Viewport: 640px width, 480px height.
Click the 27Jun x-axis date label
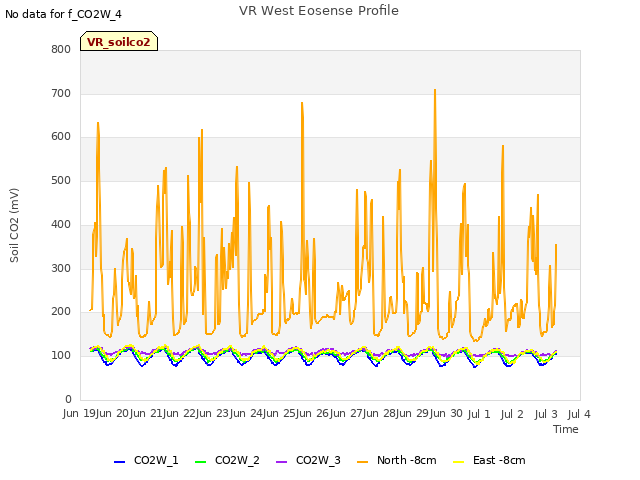(364, 414)
